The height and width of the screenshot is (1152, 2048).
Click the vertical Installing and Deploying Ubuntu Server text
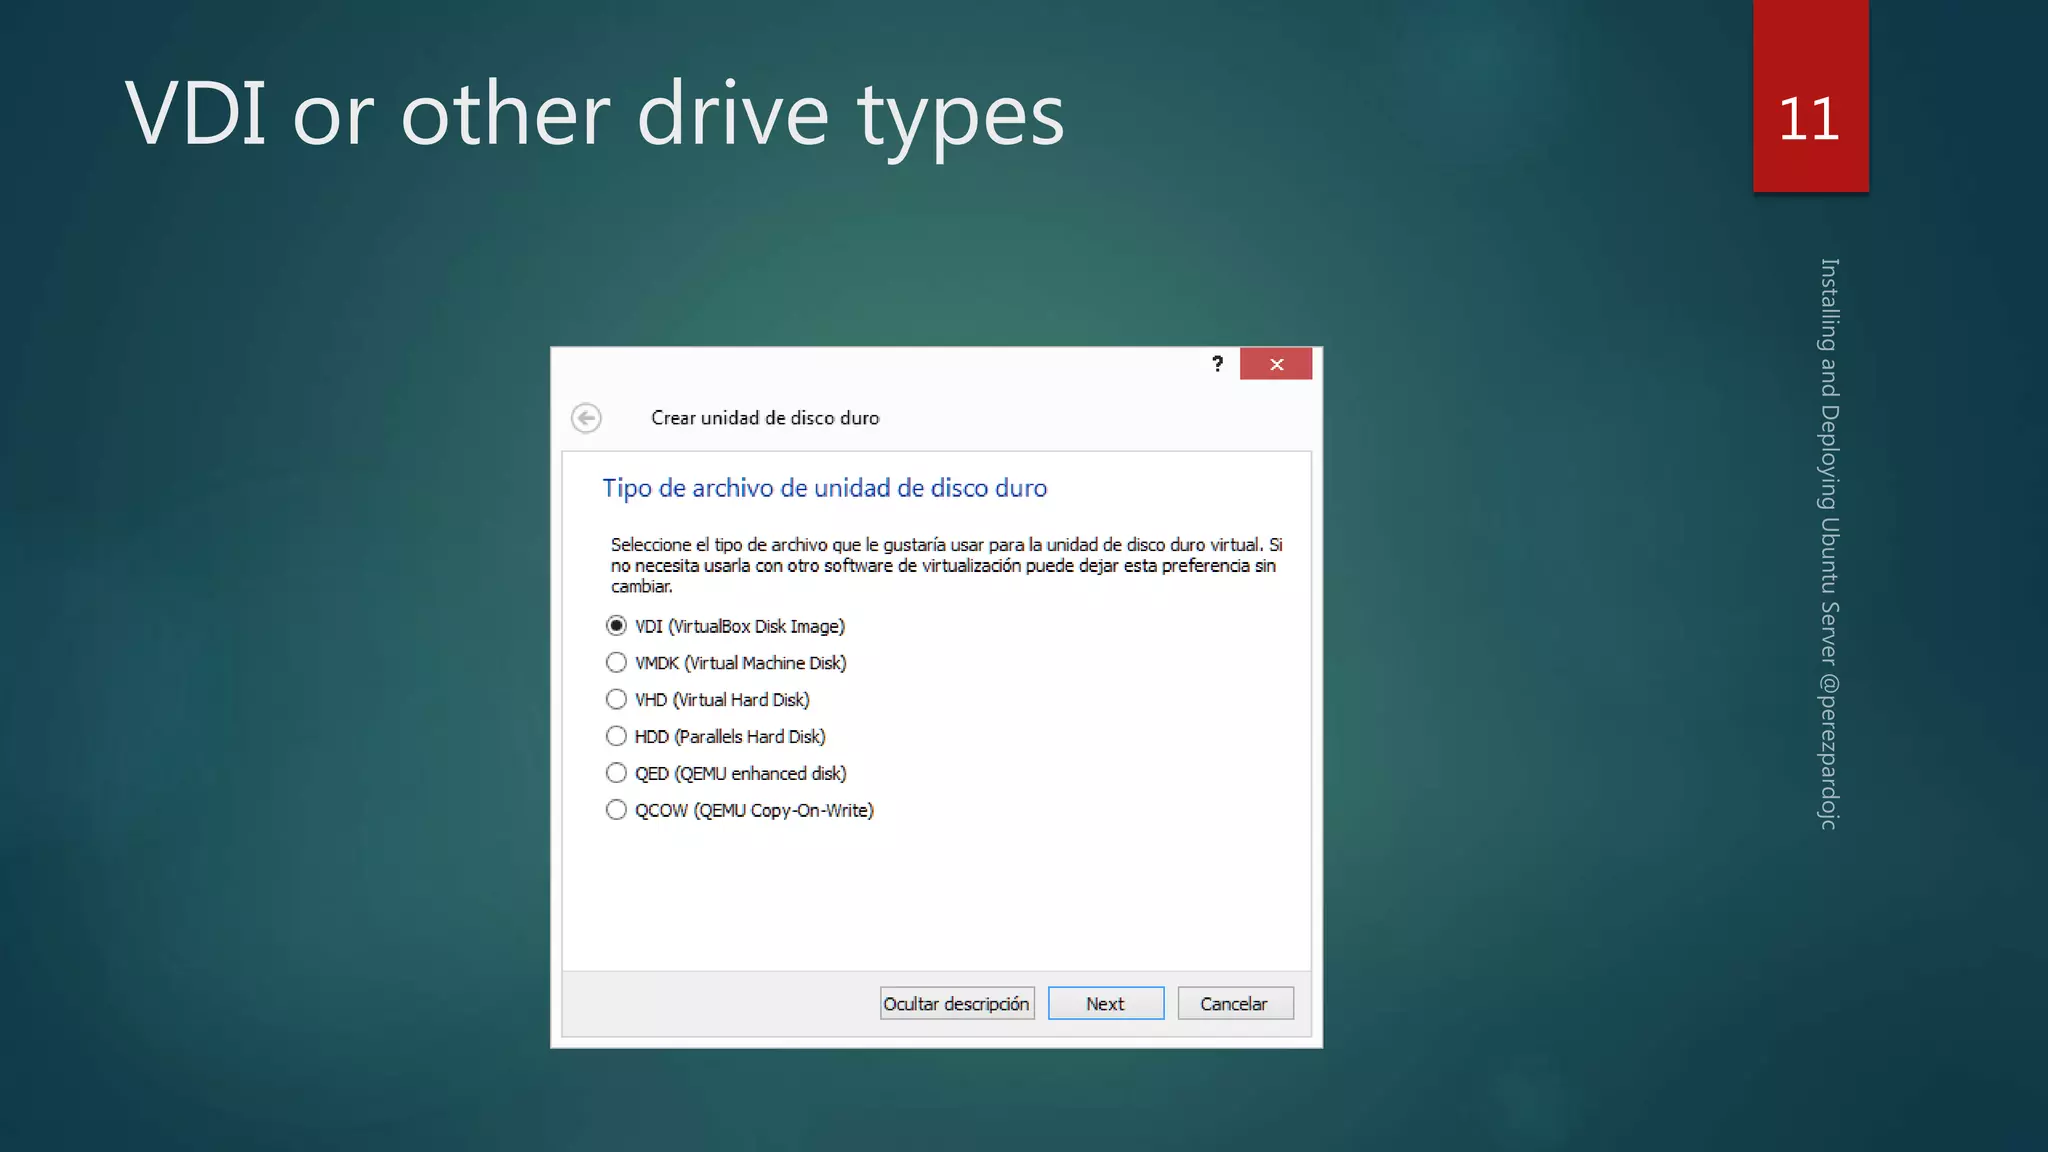click(1829, 460)
